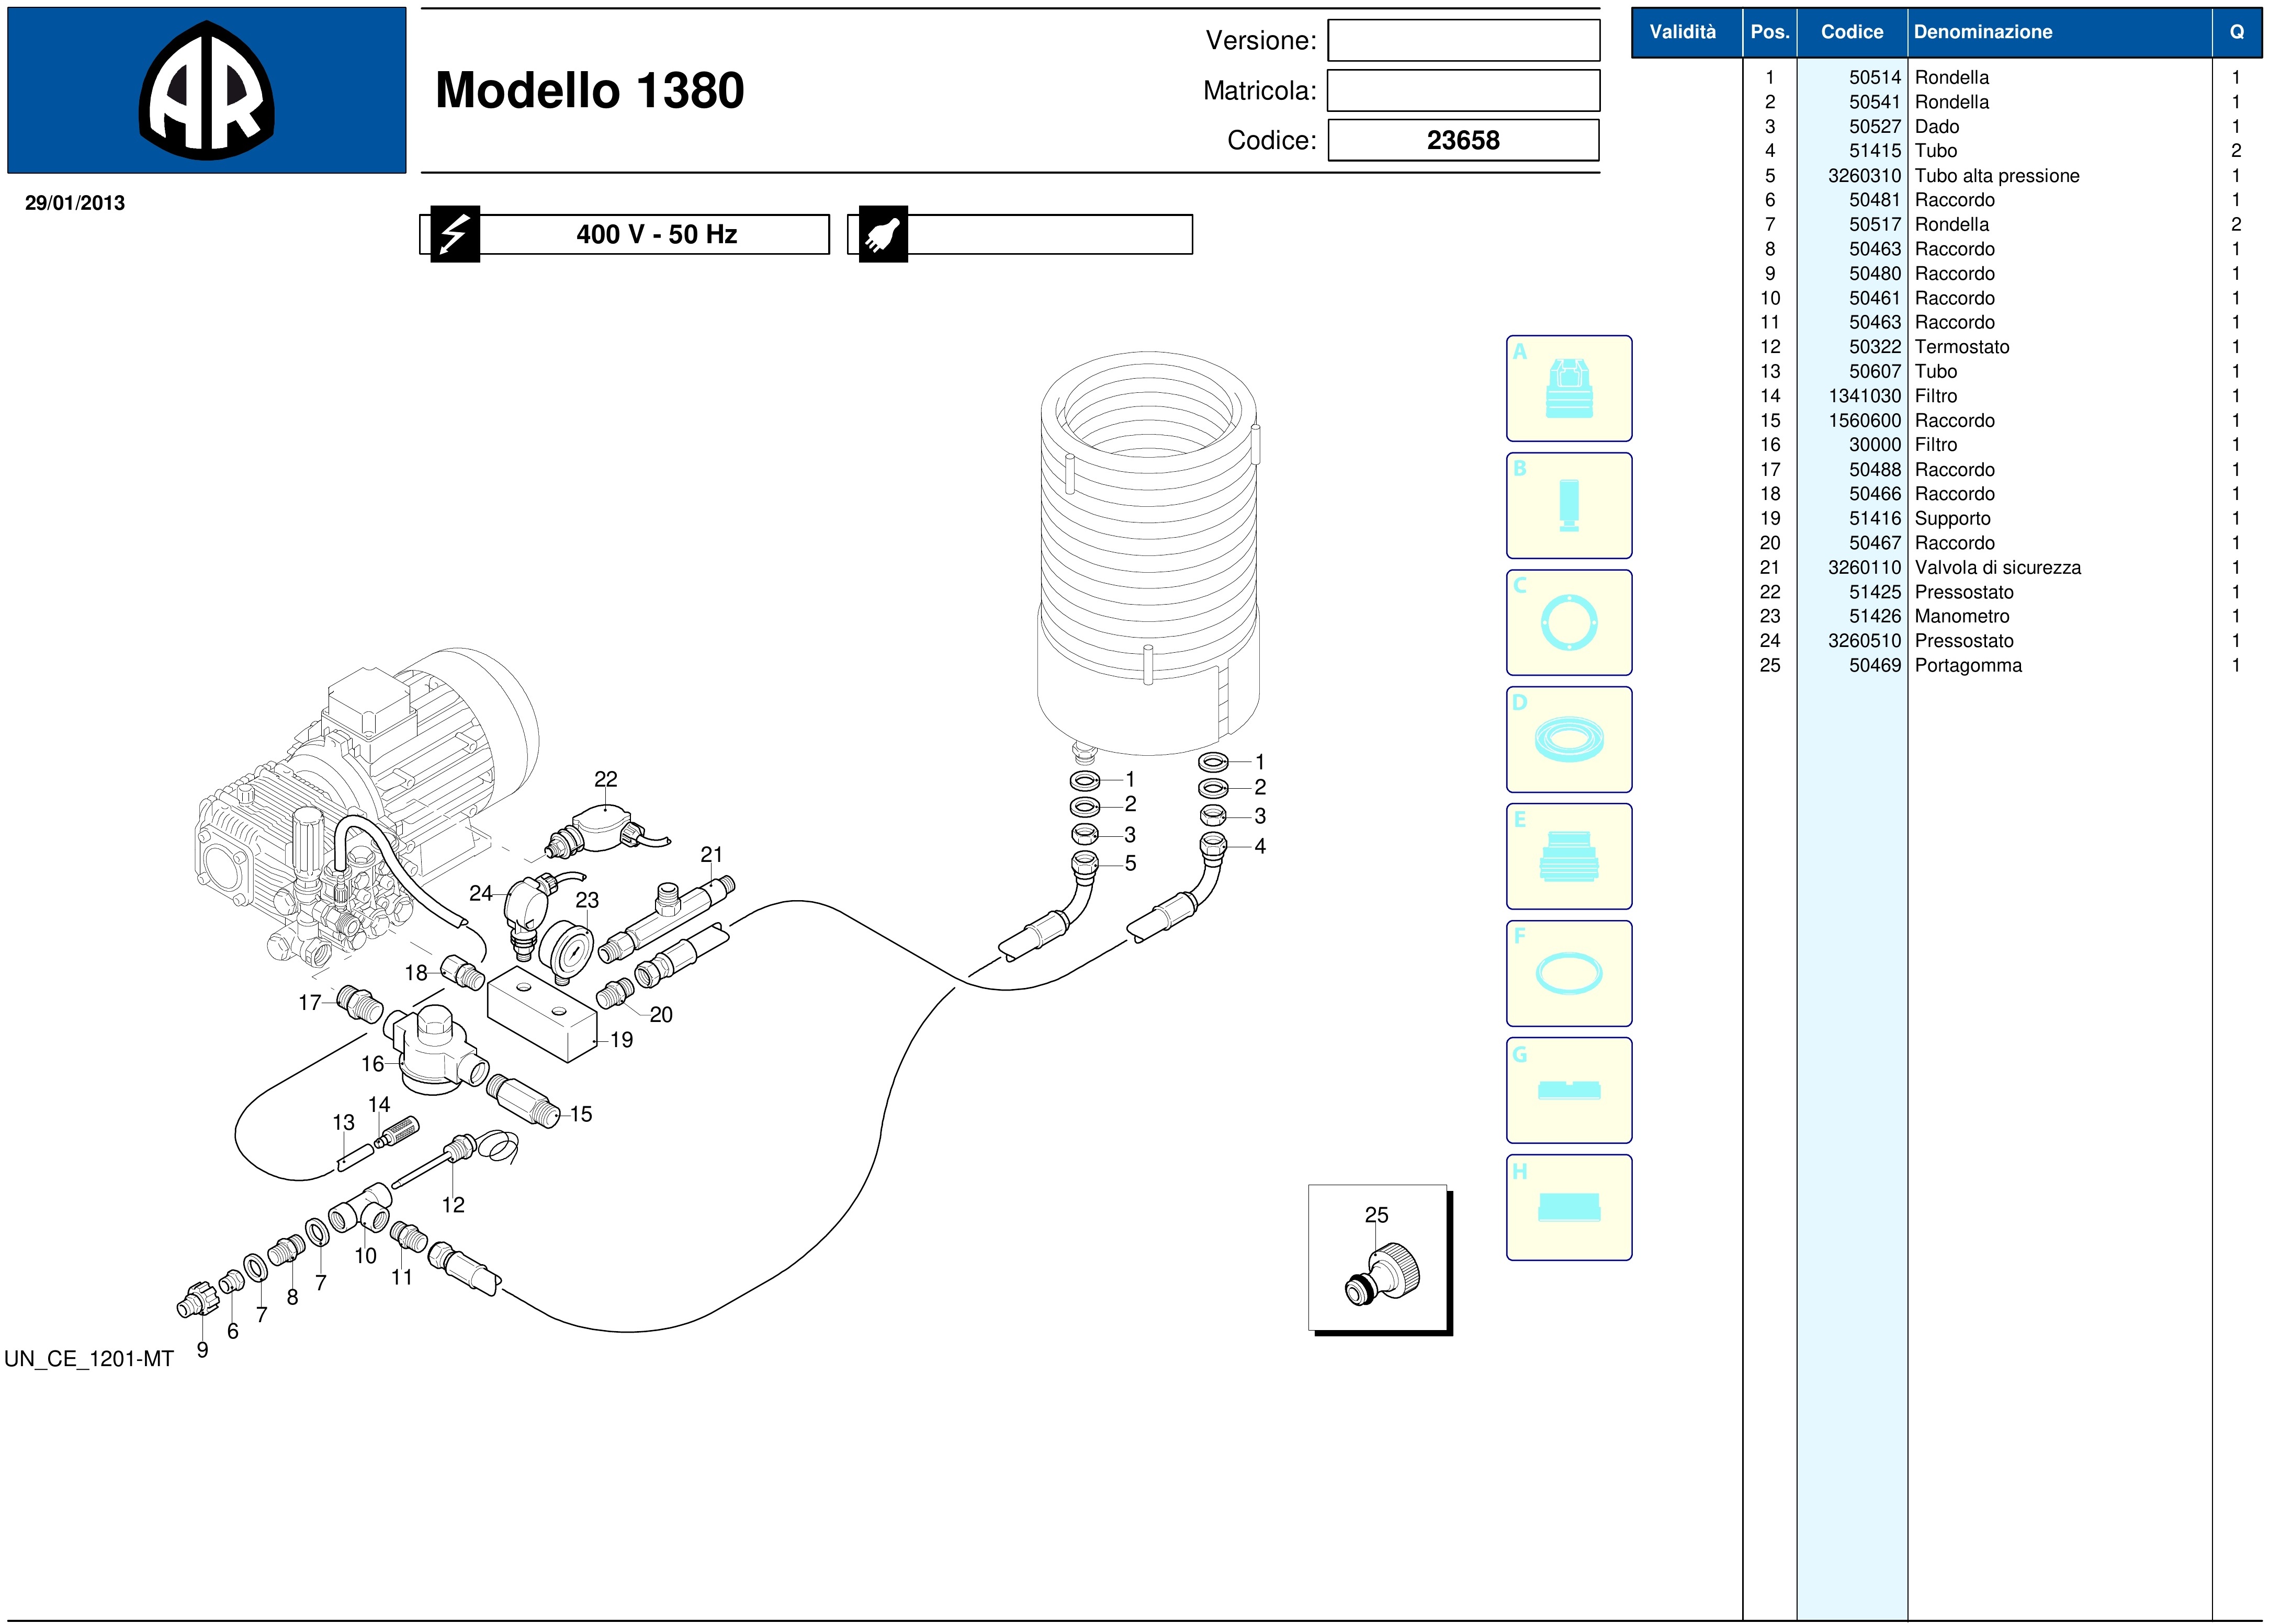The height and width of the screenshot is (1624, 2269).
Task: Click the 400 V - 50 Hz field
Action: [x=655, y=235]
